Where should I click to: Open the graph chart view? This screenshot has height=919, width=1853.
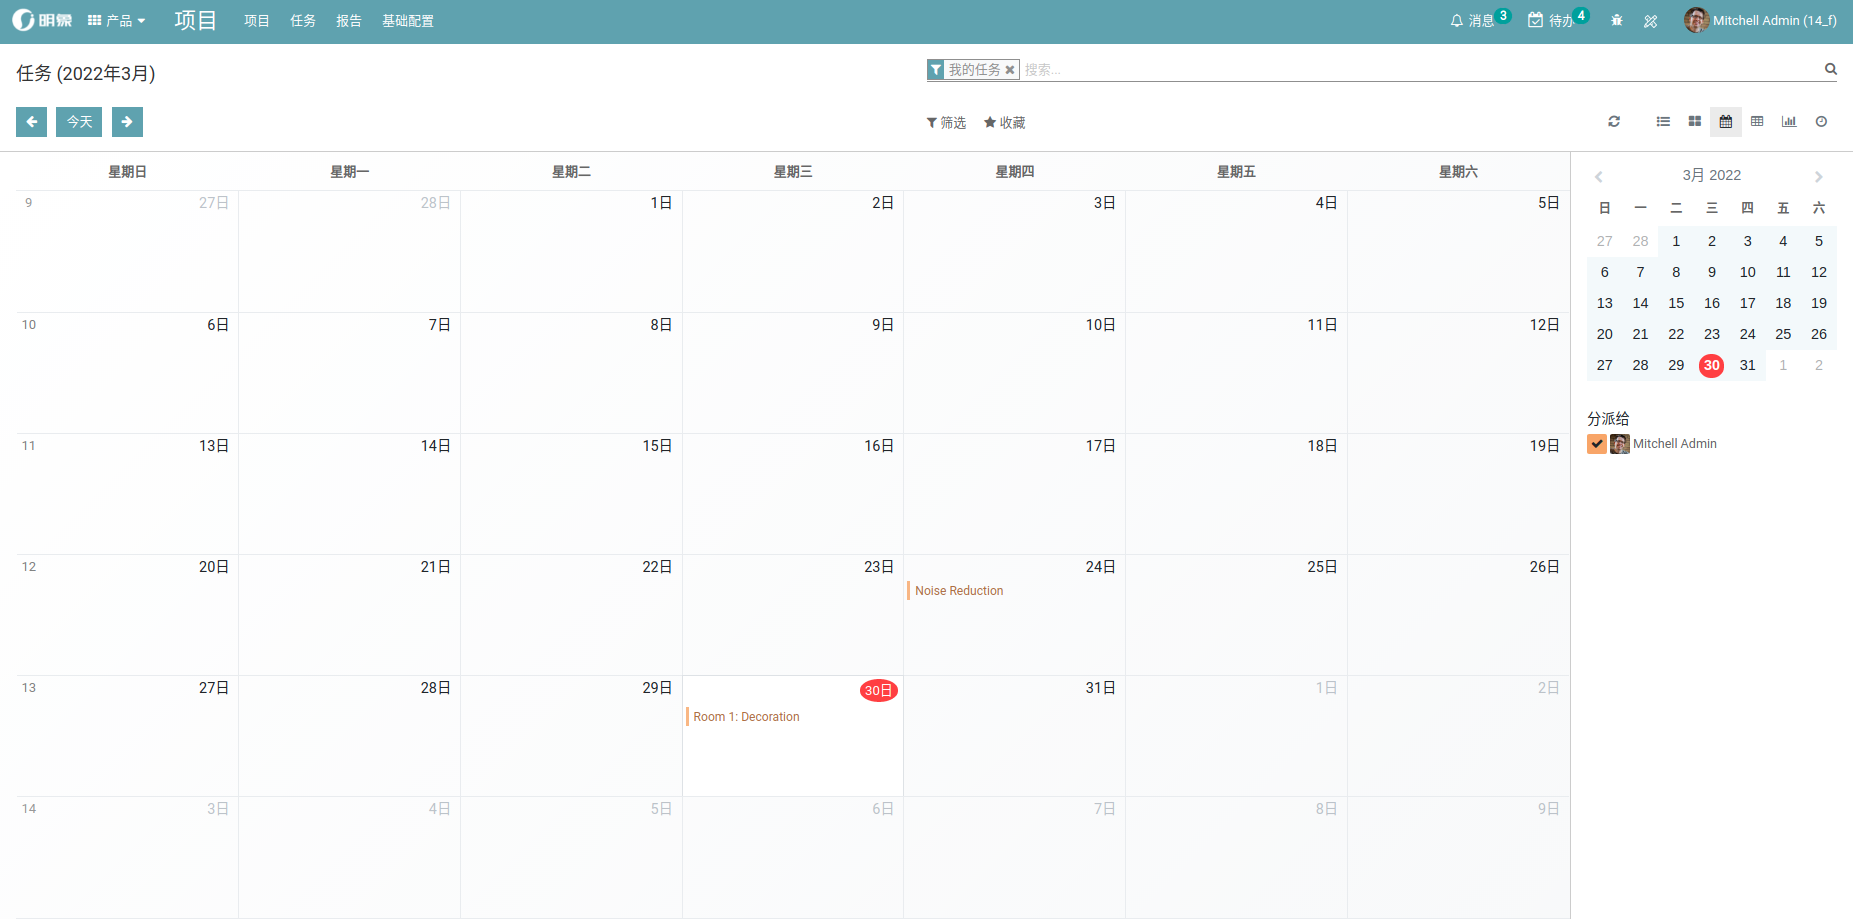click(x=1789, y=122)
